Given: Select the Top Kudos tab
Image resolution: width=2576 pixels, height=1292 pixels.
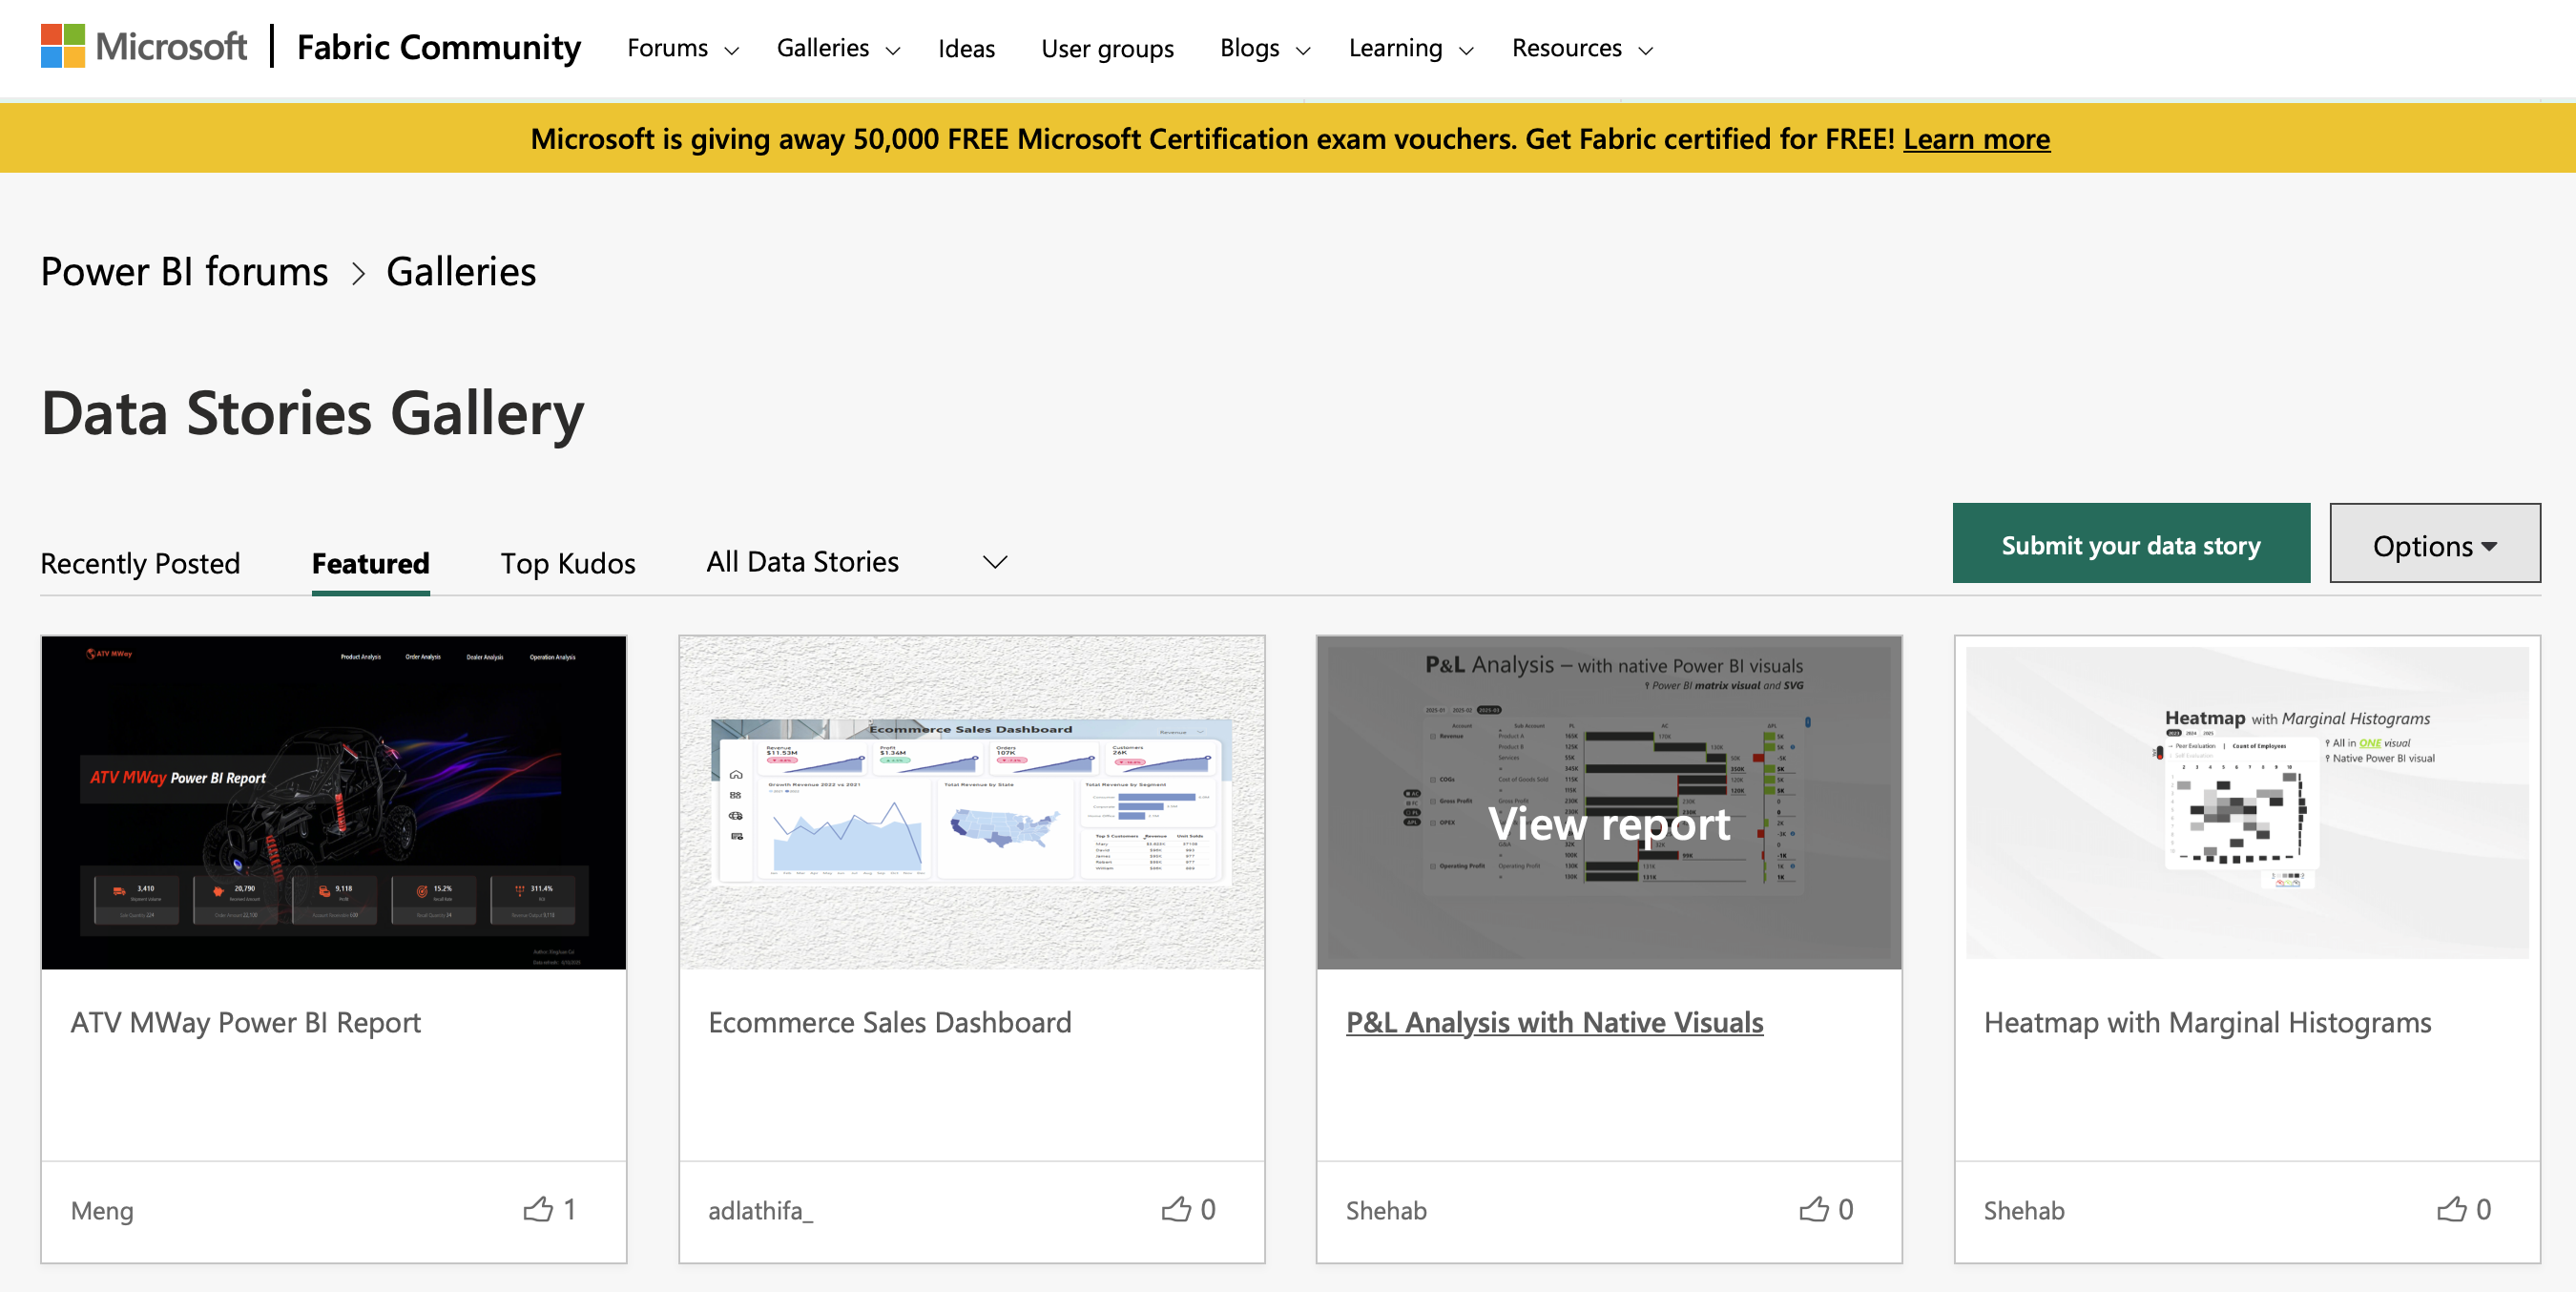Looking at the screenshot, I should click(567, 563).
